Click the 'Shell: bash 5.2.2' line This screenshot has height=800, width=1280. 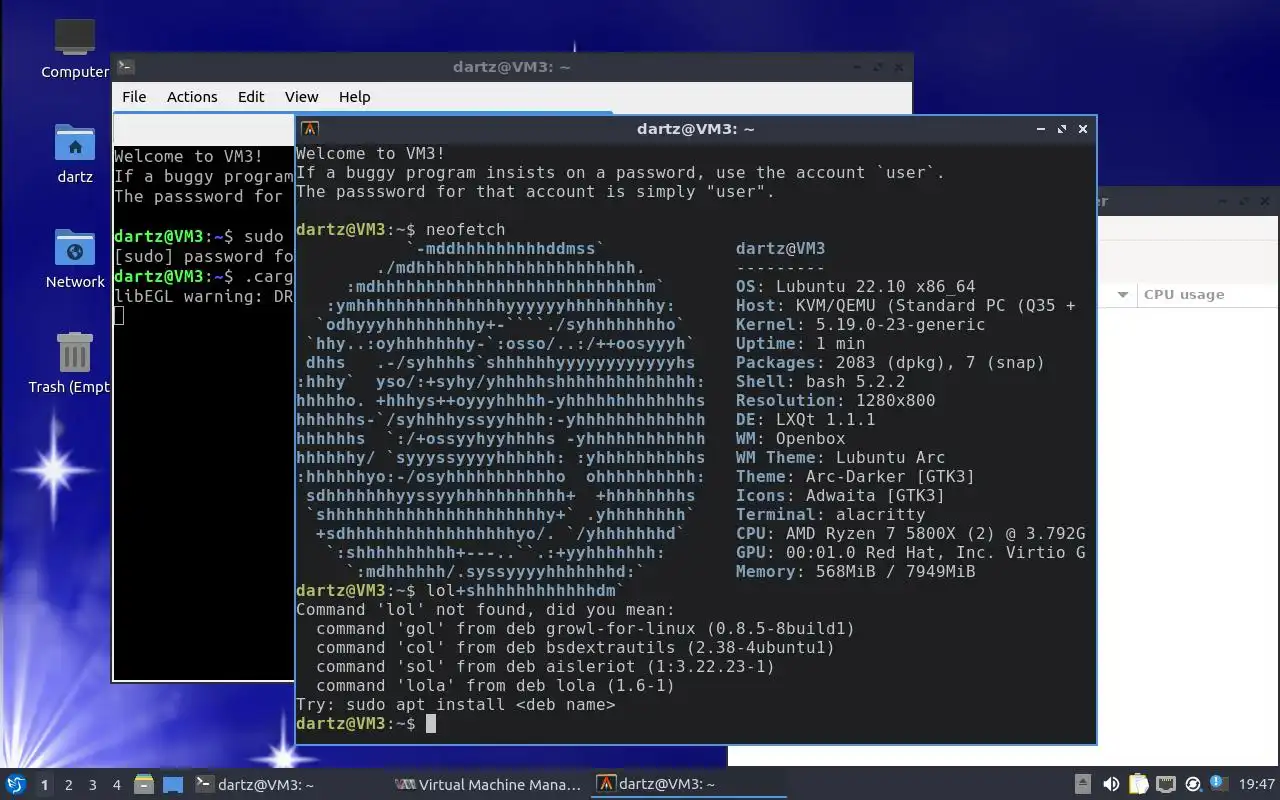point(820,382)
